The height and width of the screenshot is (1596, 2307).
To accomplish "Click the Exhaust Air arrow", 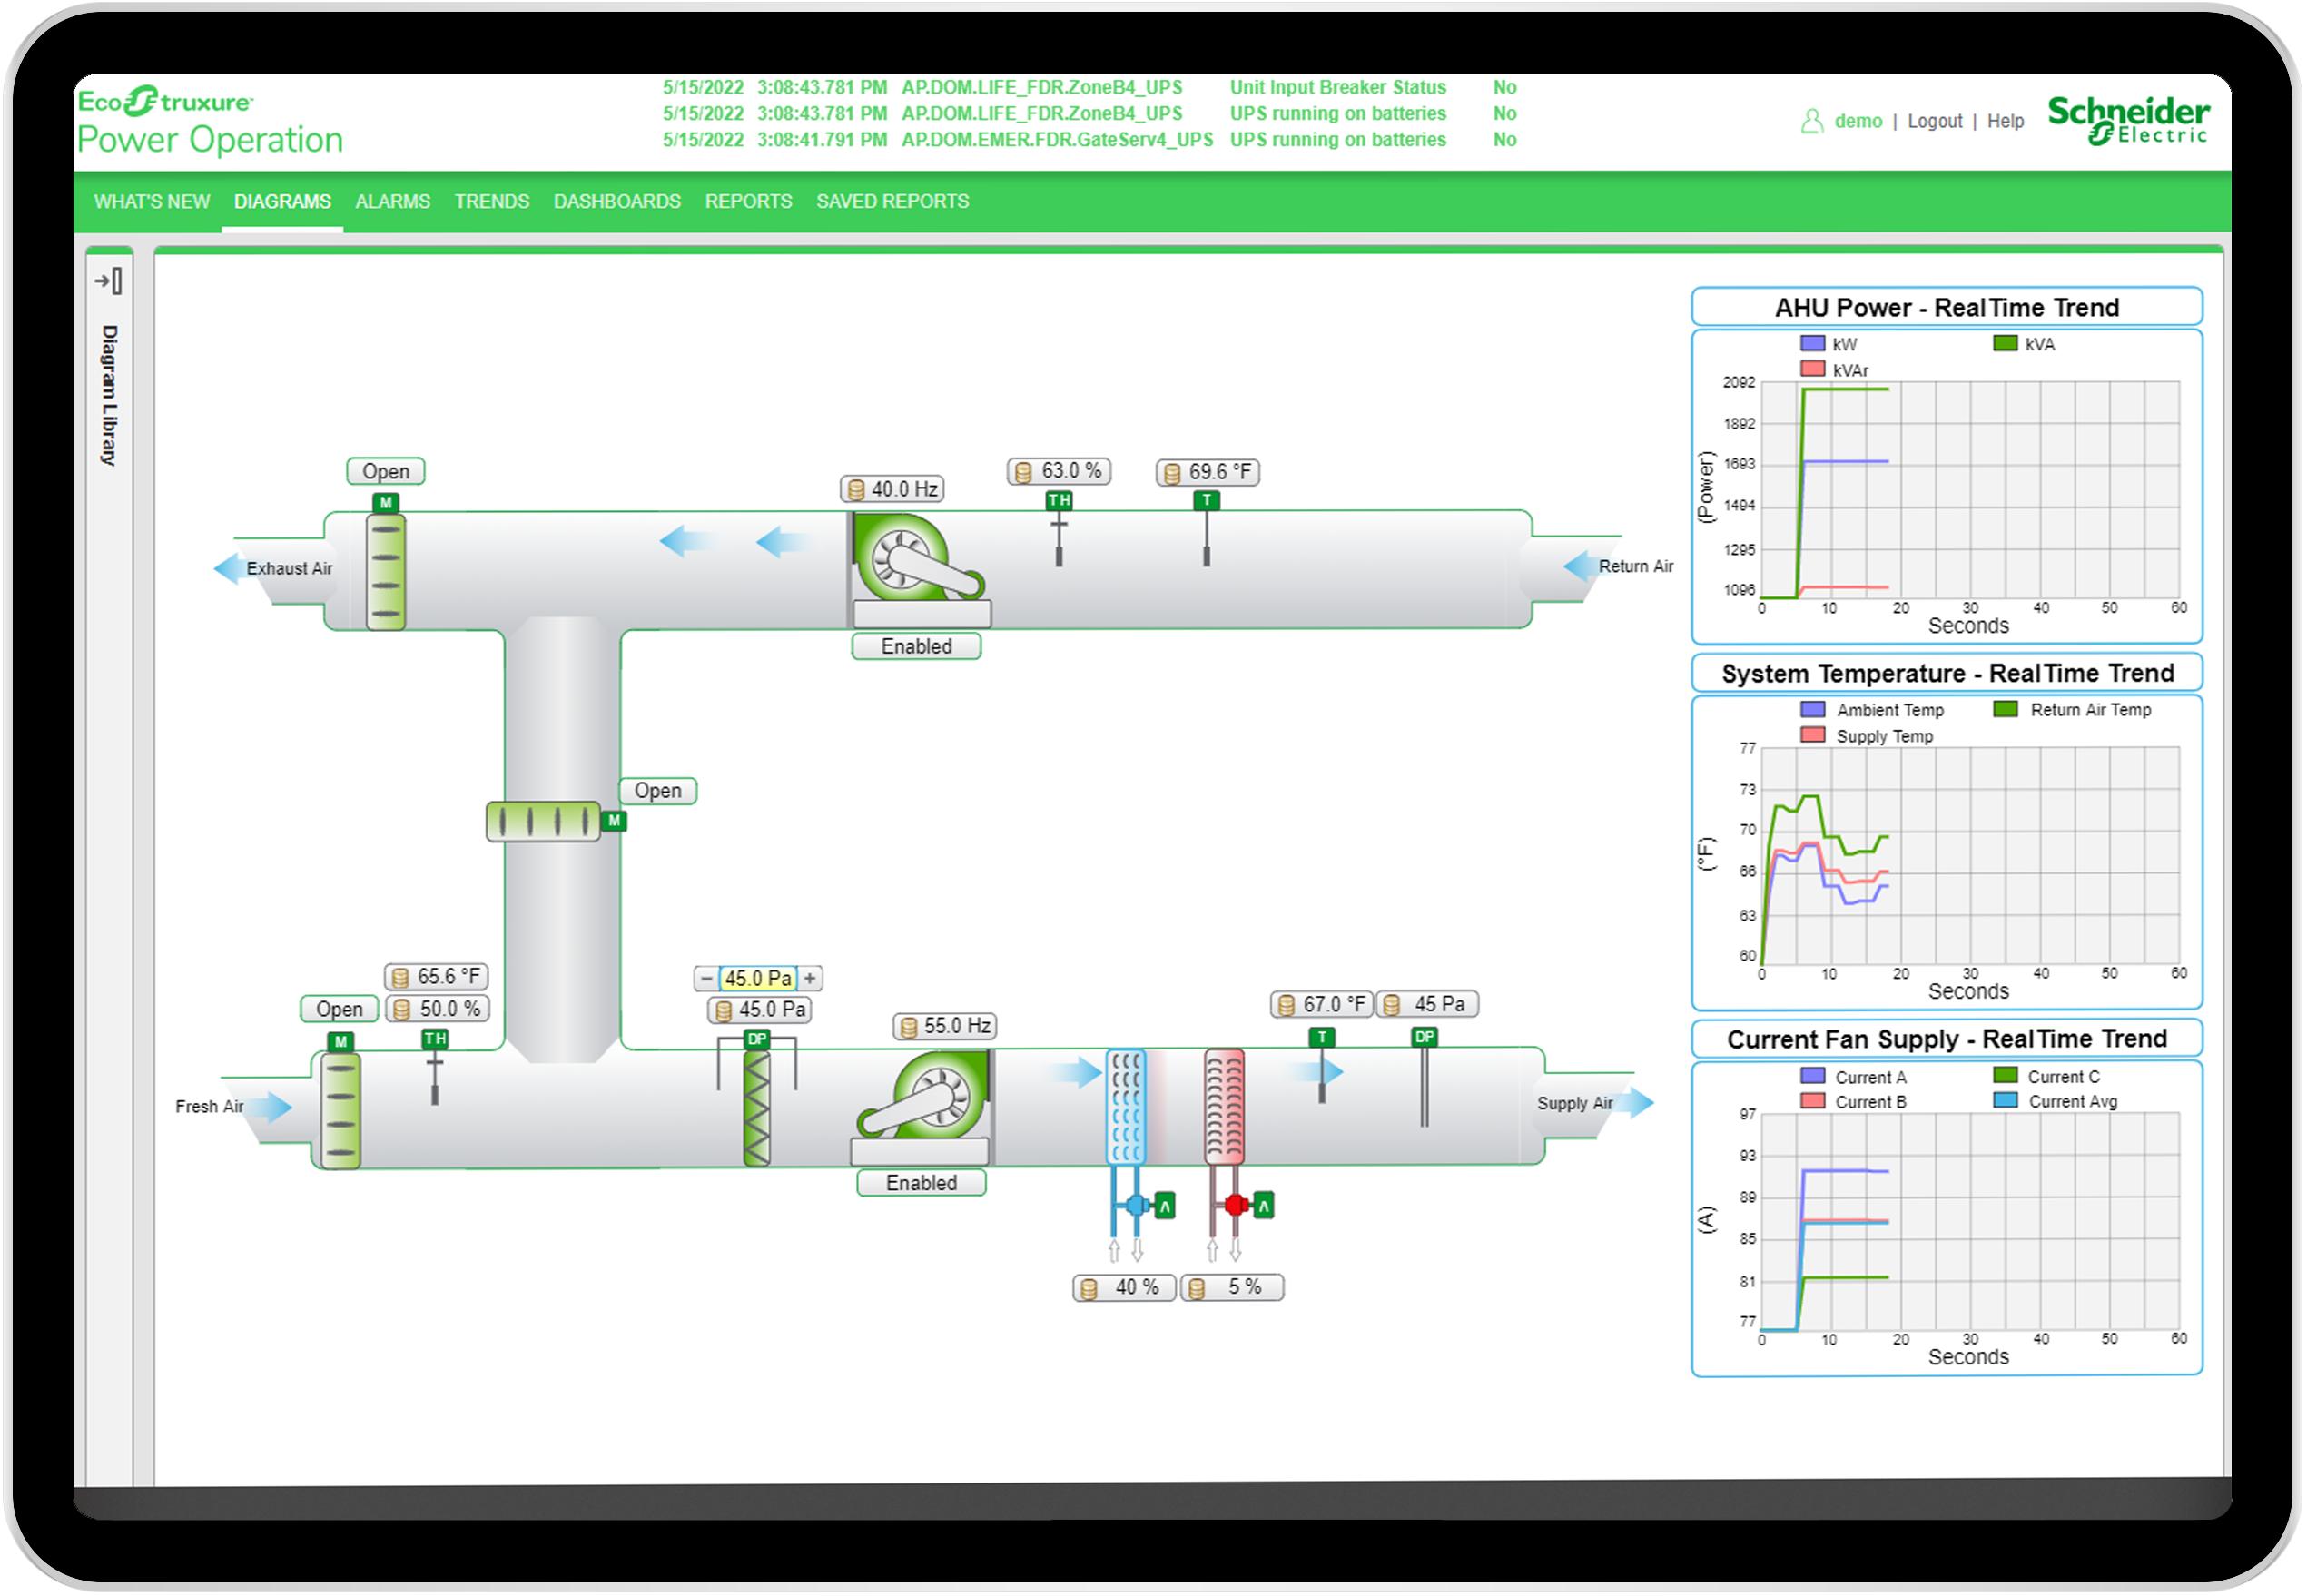I will coord(230,569).
